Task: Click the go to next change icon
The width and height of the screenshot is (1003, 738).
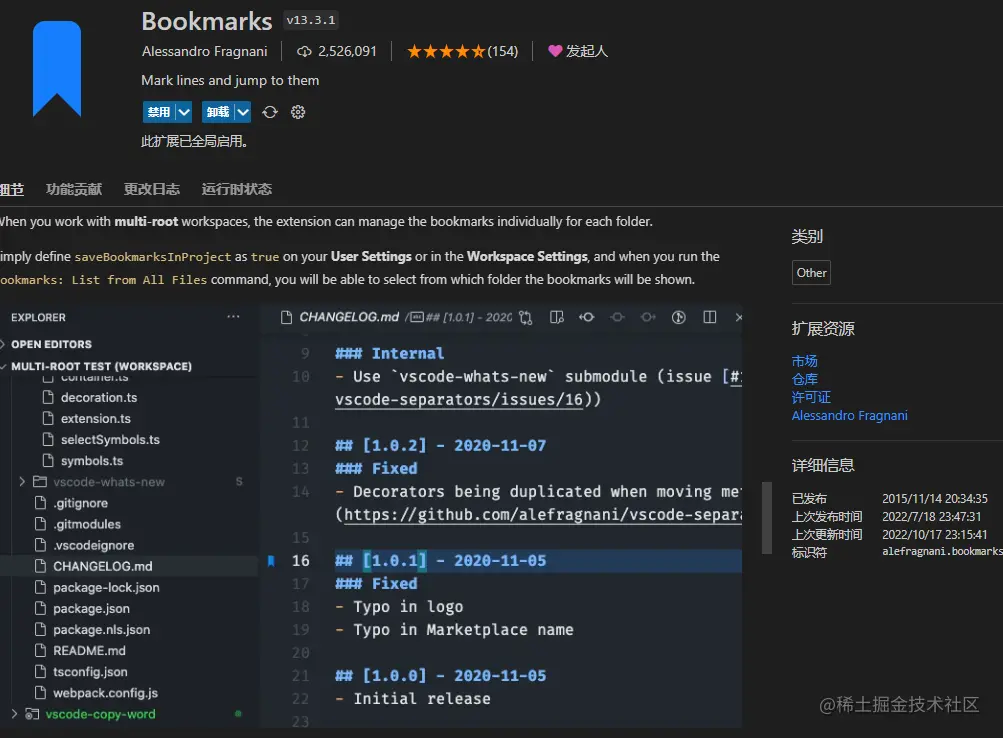Action: click(x=648, y=317)
